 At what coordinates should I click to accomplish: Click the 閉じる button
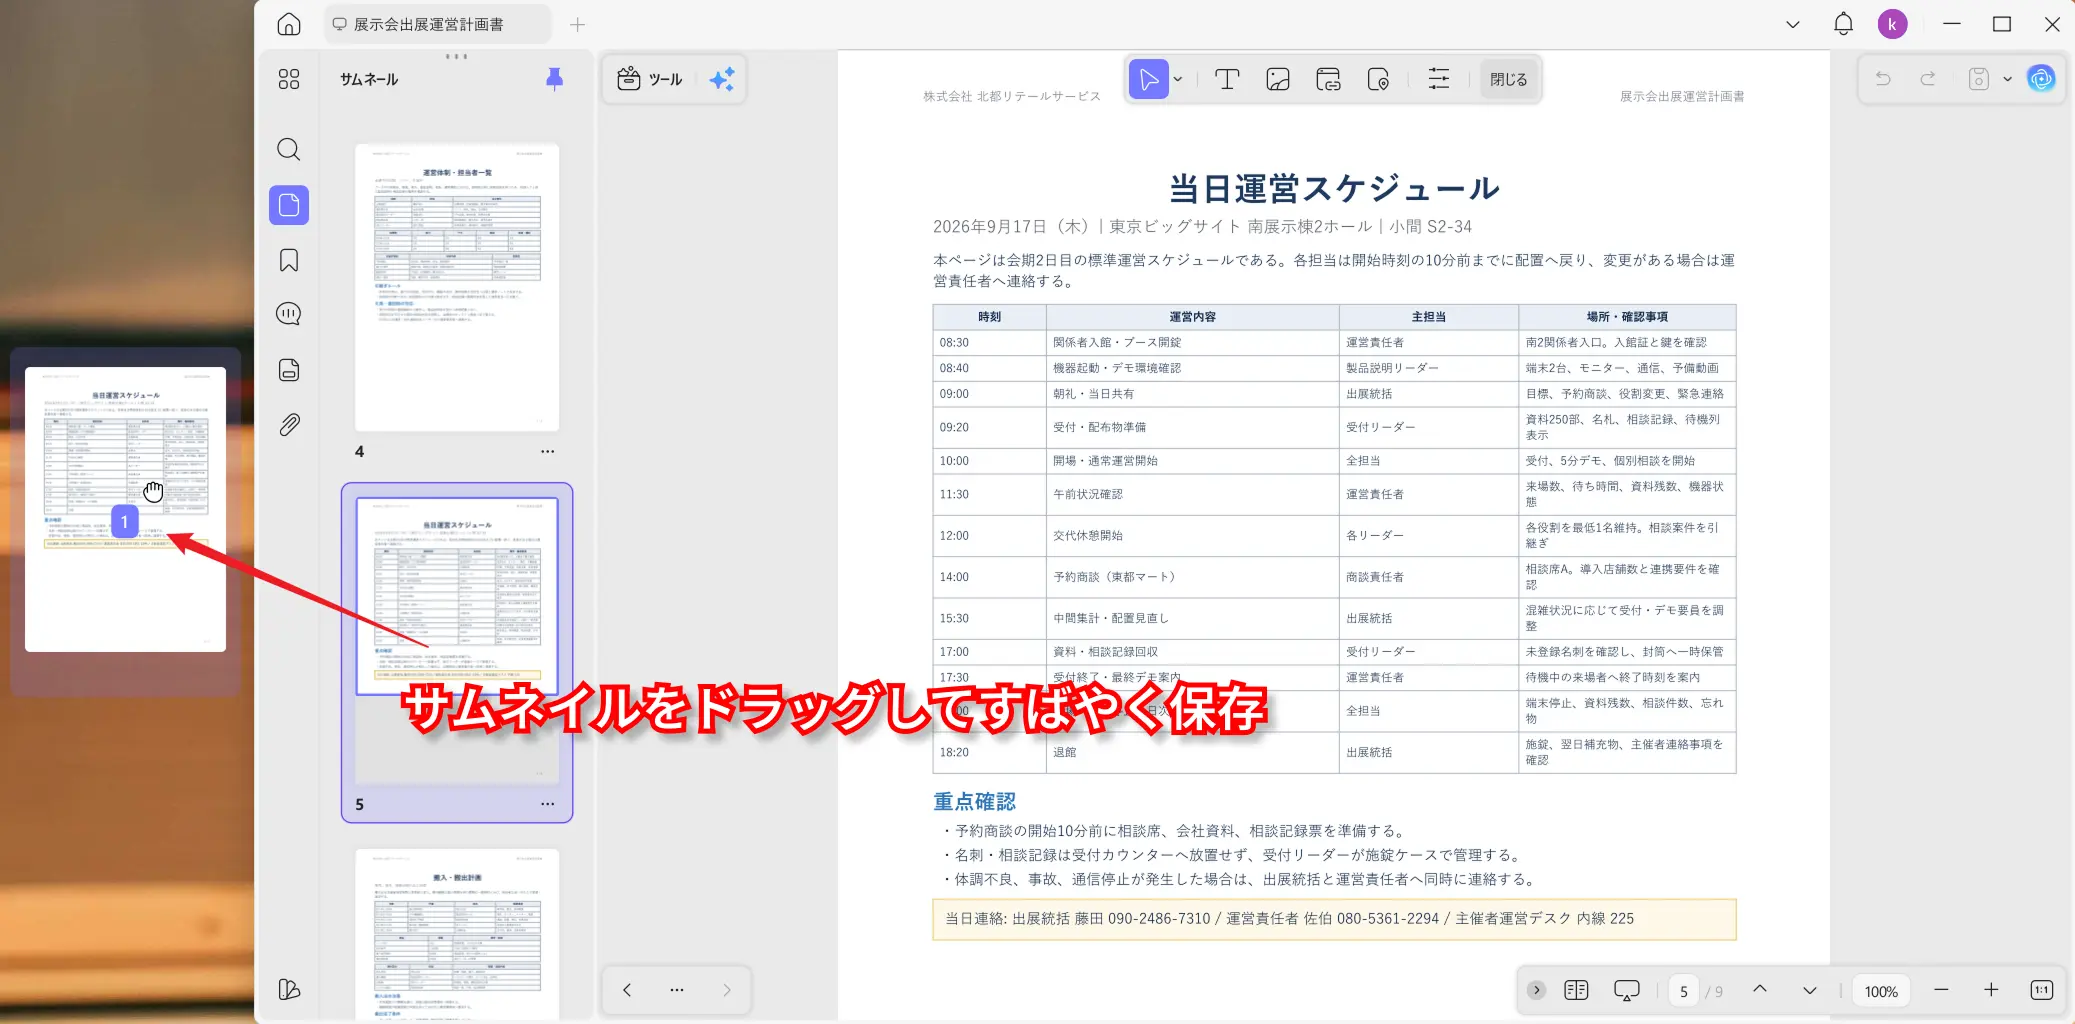click(1508, 79)
